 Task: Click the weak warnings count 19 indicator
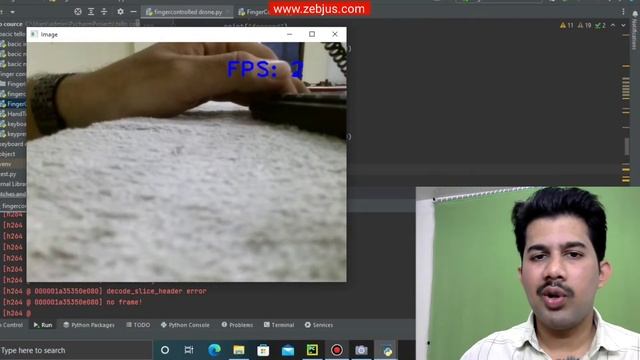pos(584,25)
